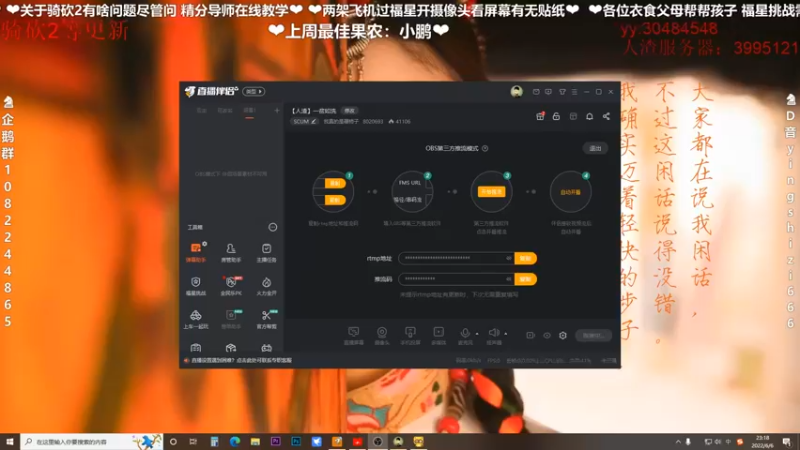Click the shirt skin icon in title bar
800x450 pixels.
(x=562, y=92)
